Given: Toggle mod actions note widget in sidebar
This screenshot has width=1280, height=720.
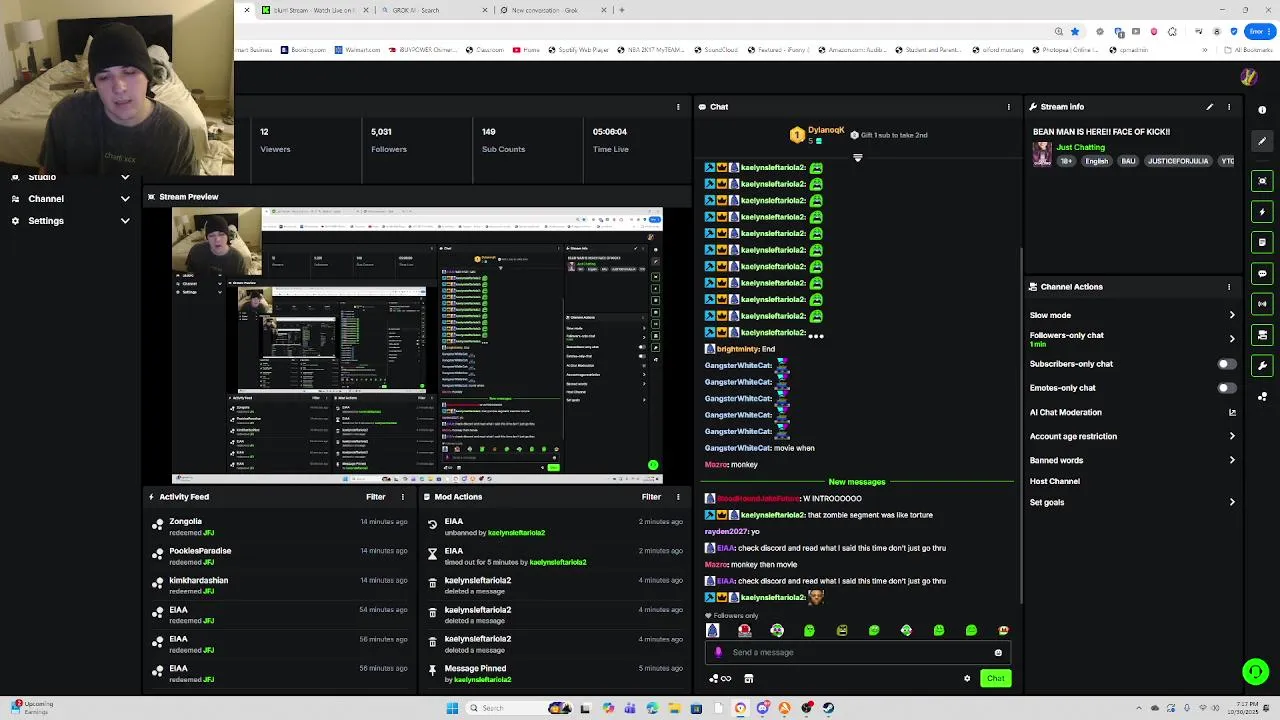Looking at the screenshot, I should point(1262,242).
